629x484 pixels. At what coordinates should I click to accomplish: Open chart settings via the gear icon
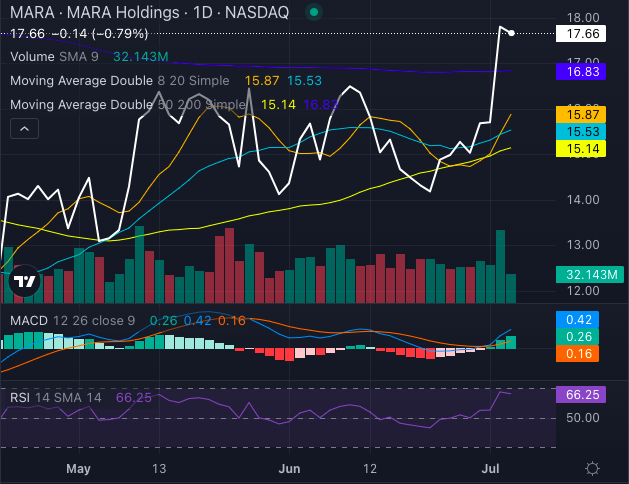tap(592, 468)
